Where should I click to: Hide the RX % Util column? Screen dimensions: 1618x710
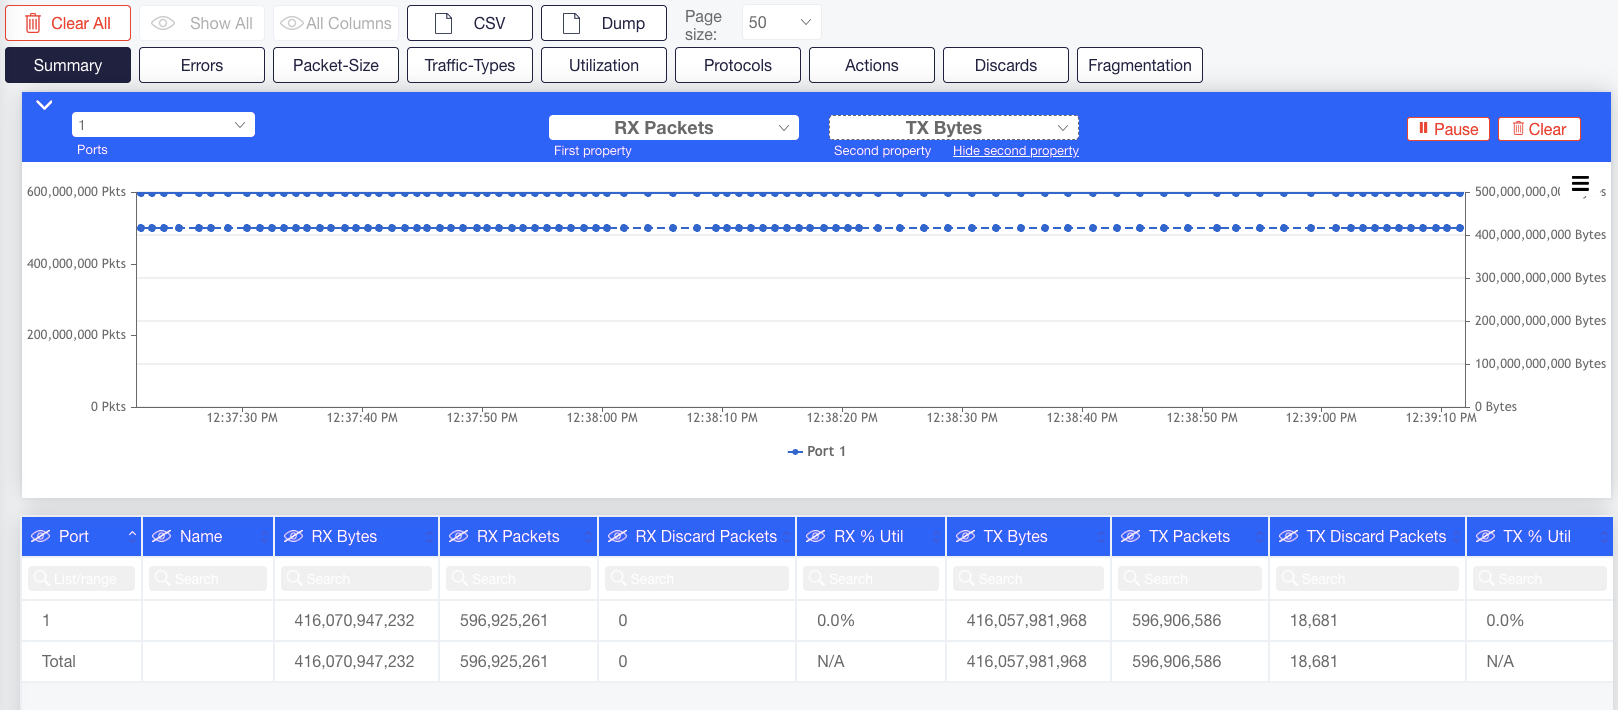[x=816, y=536]
